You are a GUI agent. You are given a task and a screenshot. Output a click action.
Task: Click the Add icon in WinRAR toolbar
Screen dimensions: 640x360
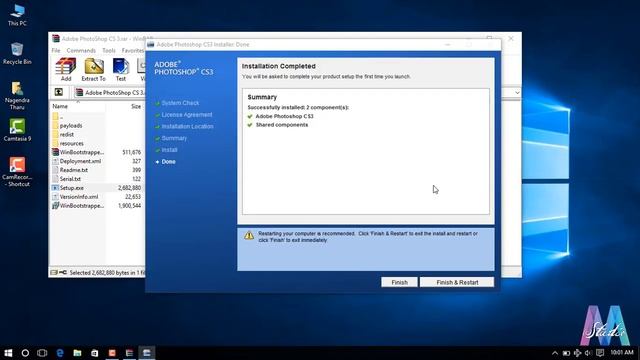pyautogui.click(x=66, y=69)
